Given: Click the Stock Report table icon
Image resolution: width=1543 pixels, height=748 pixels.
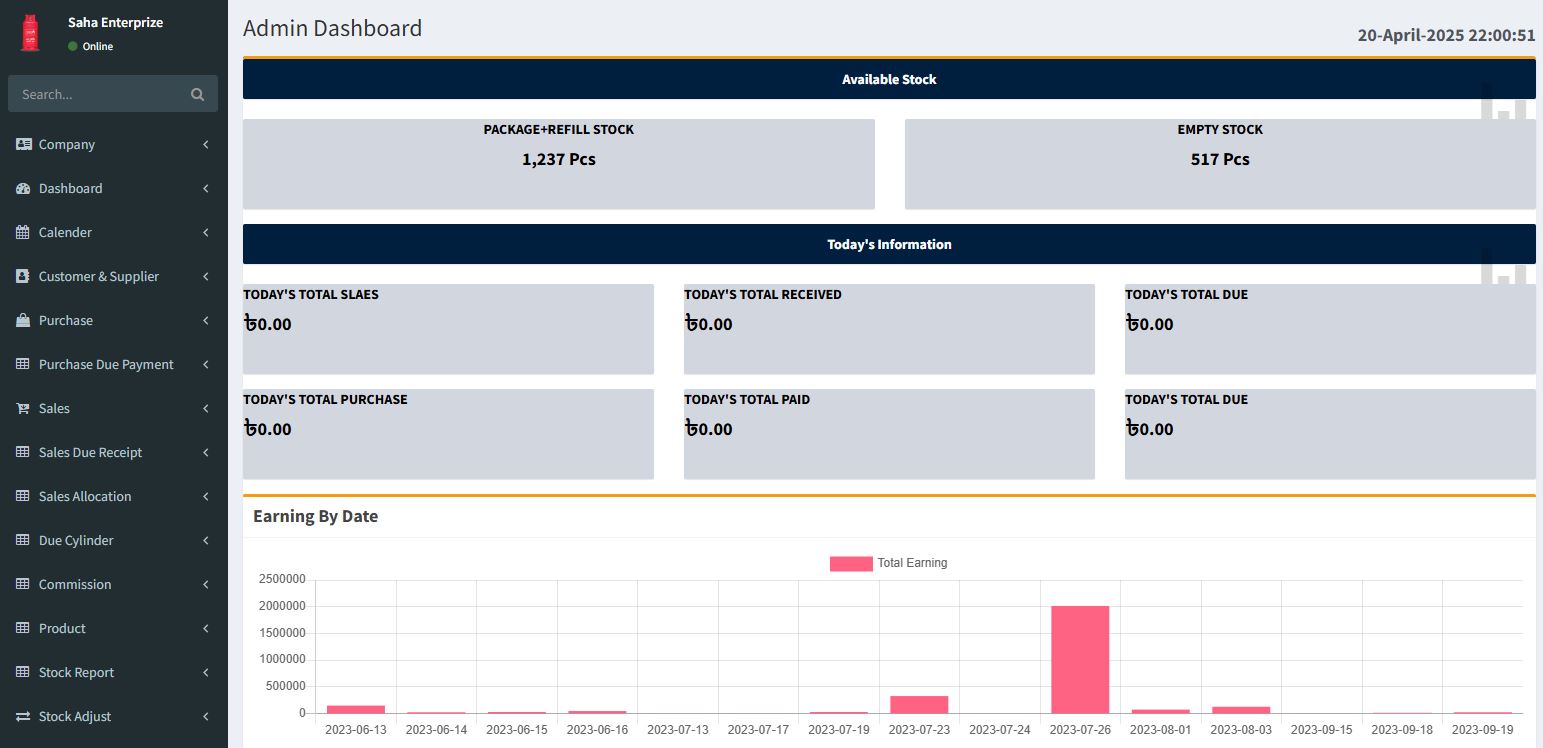Looking at the screenshot, I should [23, 672].
